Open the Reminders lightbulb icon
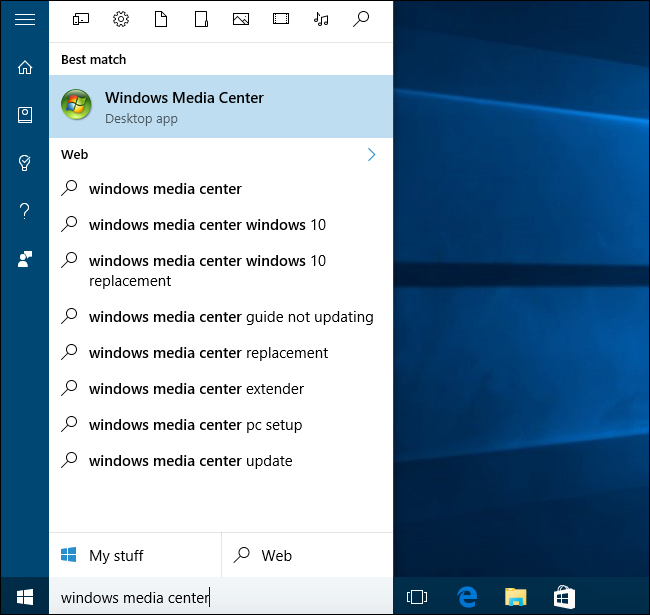This screenshot has width=650, height=615. [25, 163]
